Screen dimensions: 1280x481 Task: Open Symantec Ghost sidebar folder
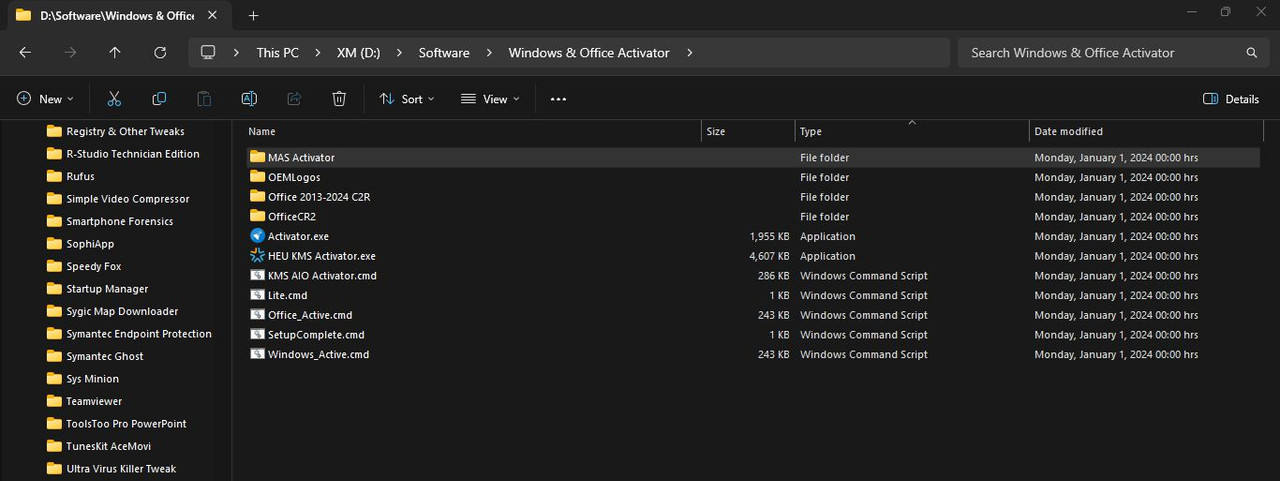pyautogui.click(x=96, y=356)
